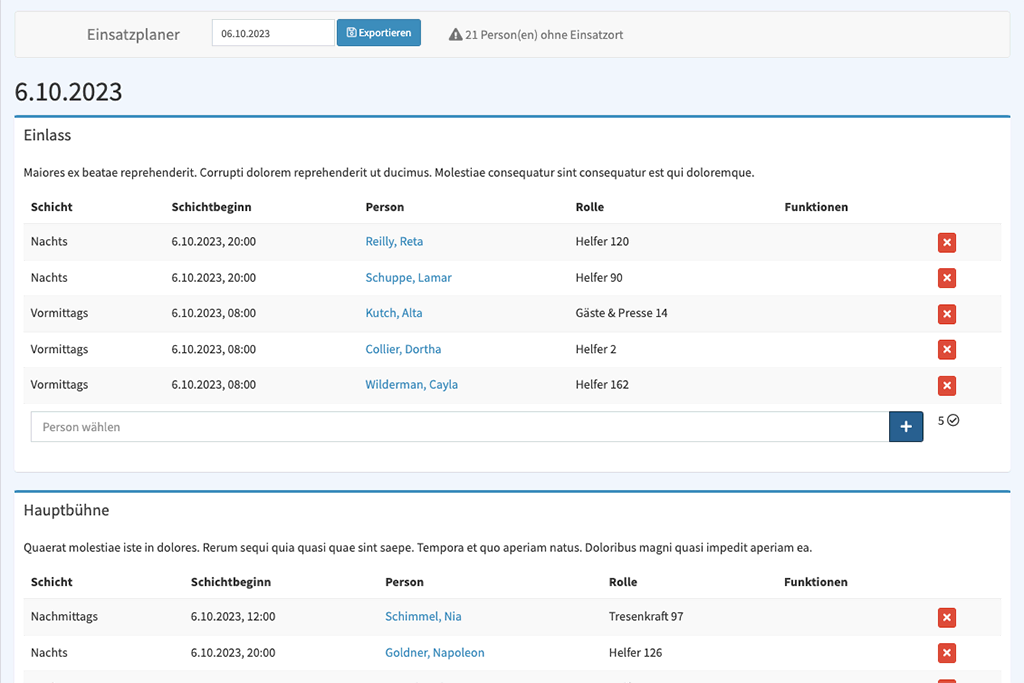Click the plus button to add person
This screenshot has height=683, width=1024.
point(905,427)
